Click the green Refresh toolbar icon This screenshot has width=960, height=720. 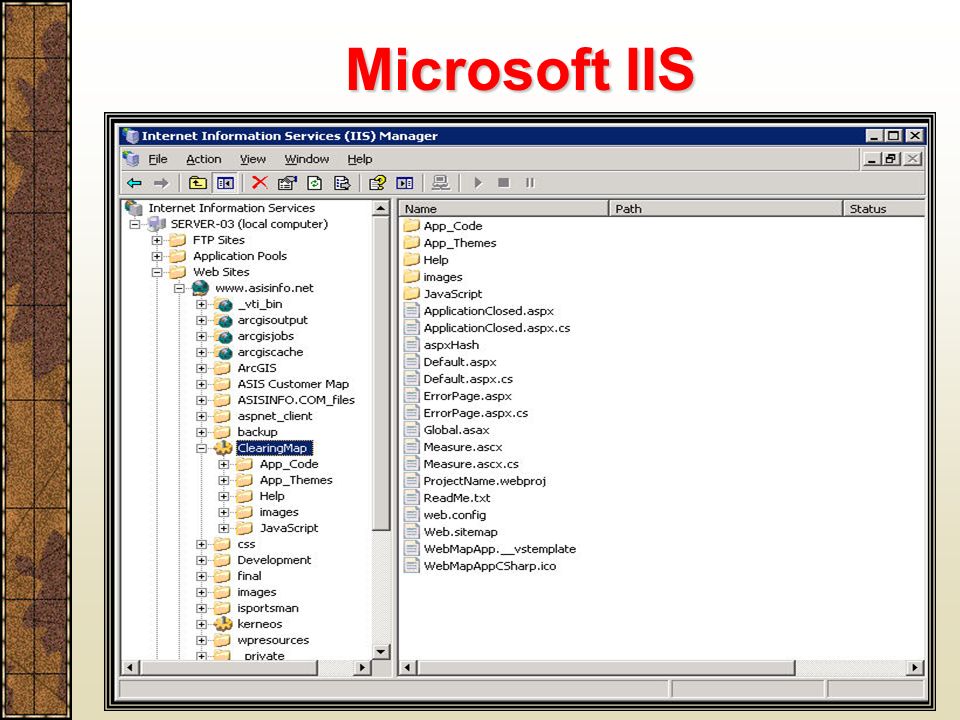(315, 182)
